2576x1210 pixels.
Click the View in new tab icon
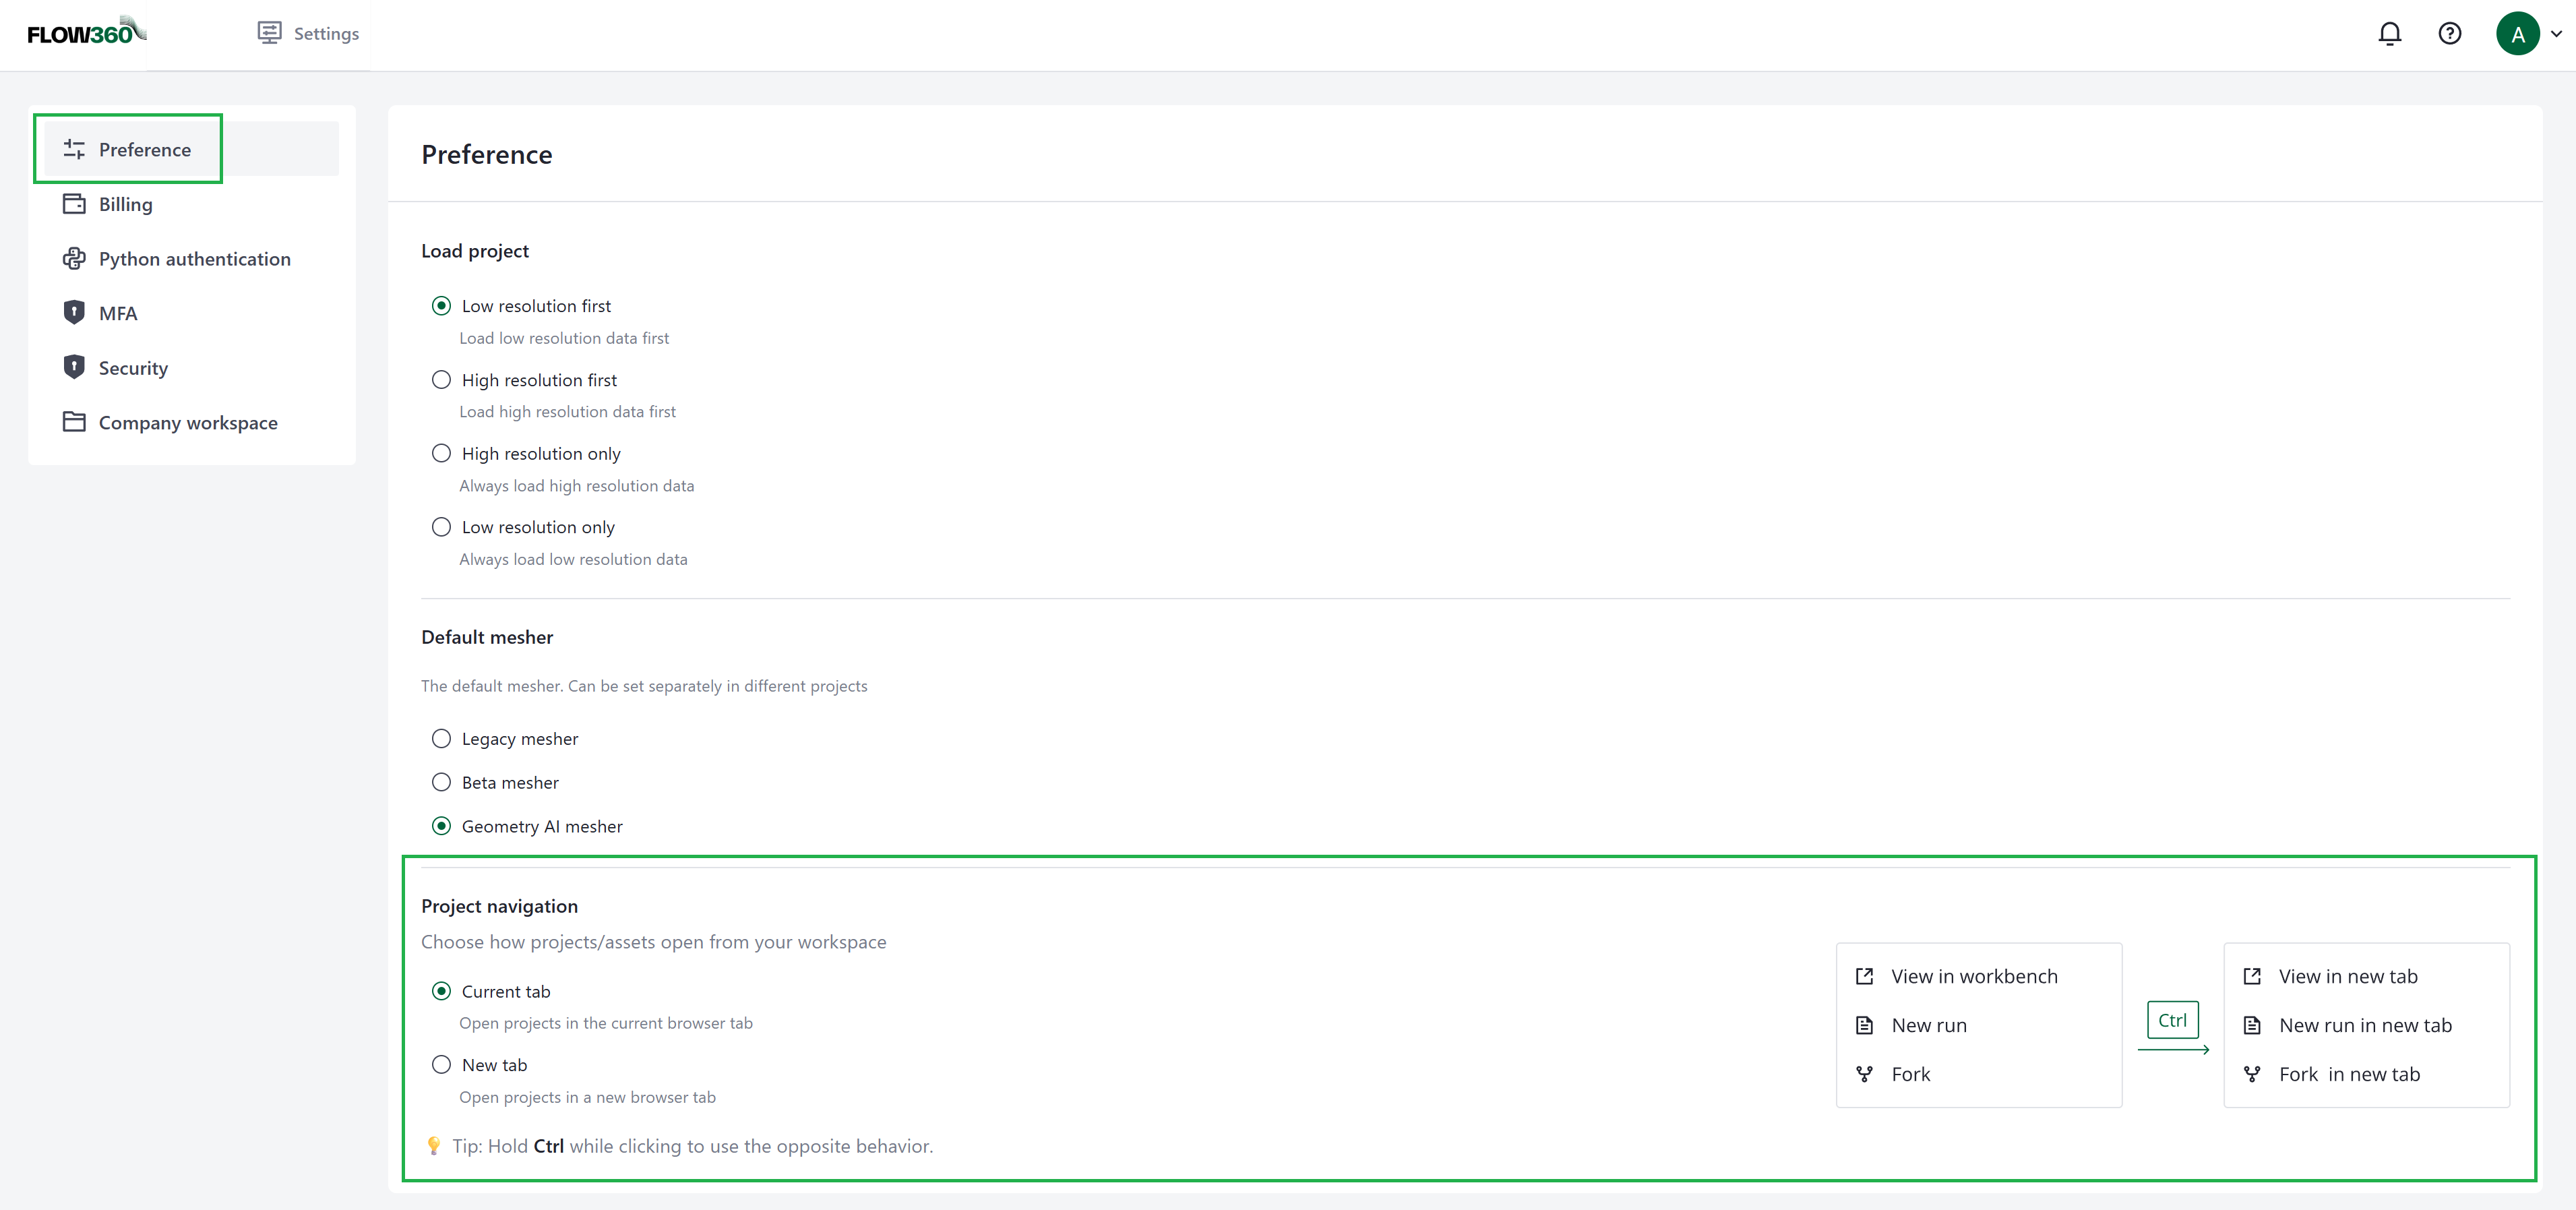coord(2252,976)
